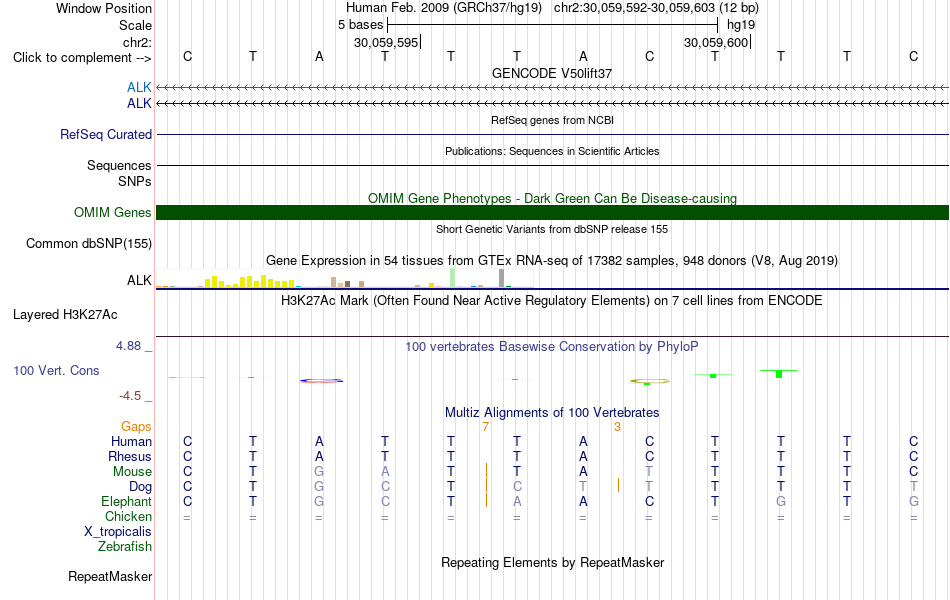This screenshot has width=950, height=600.
Task: Click the light blue ALK transcript label
Action: (139, 88)
